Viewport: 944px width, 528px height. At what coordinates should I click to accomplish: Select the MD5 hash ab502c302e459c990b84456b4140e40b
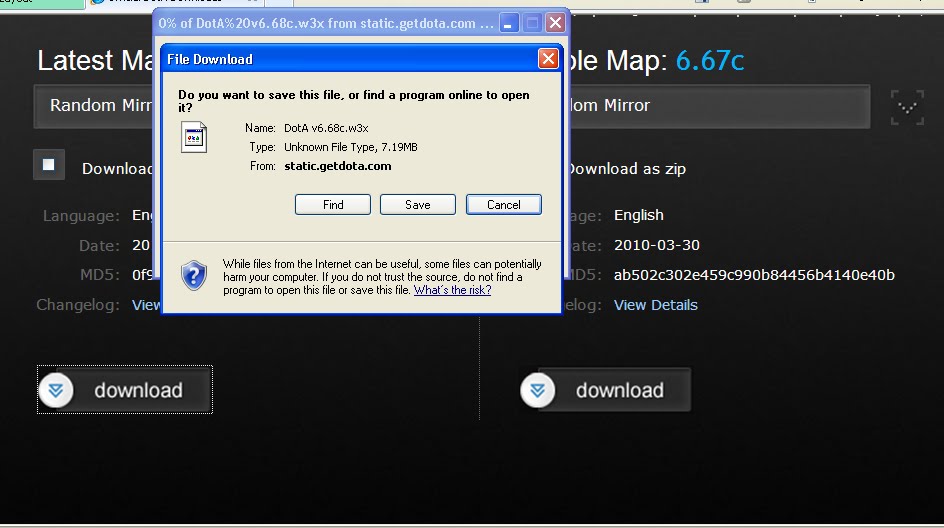point(754,275)
